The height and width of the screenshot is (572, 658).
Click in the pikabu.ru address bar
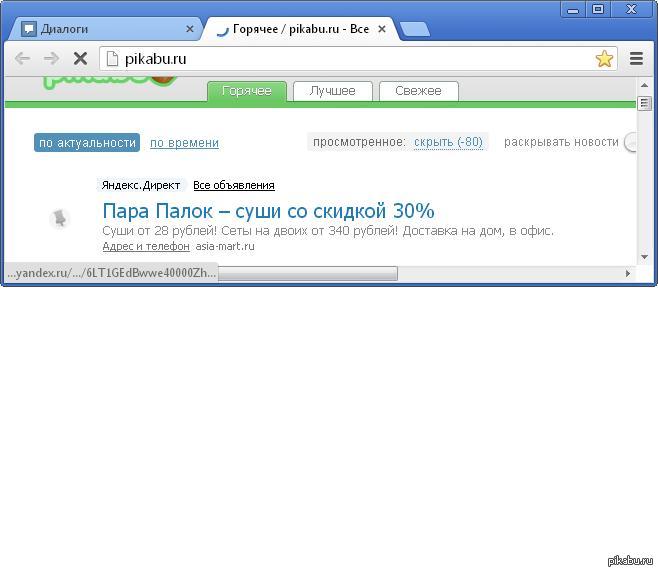pyautogui.click(x=350, y=59)
